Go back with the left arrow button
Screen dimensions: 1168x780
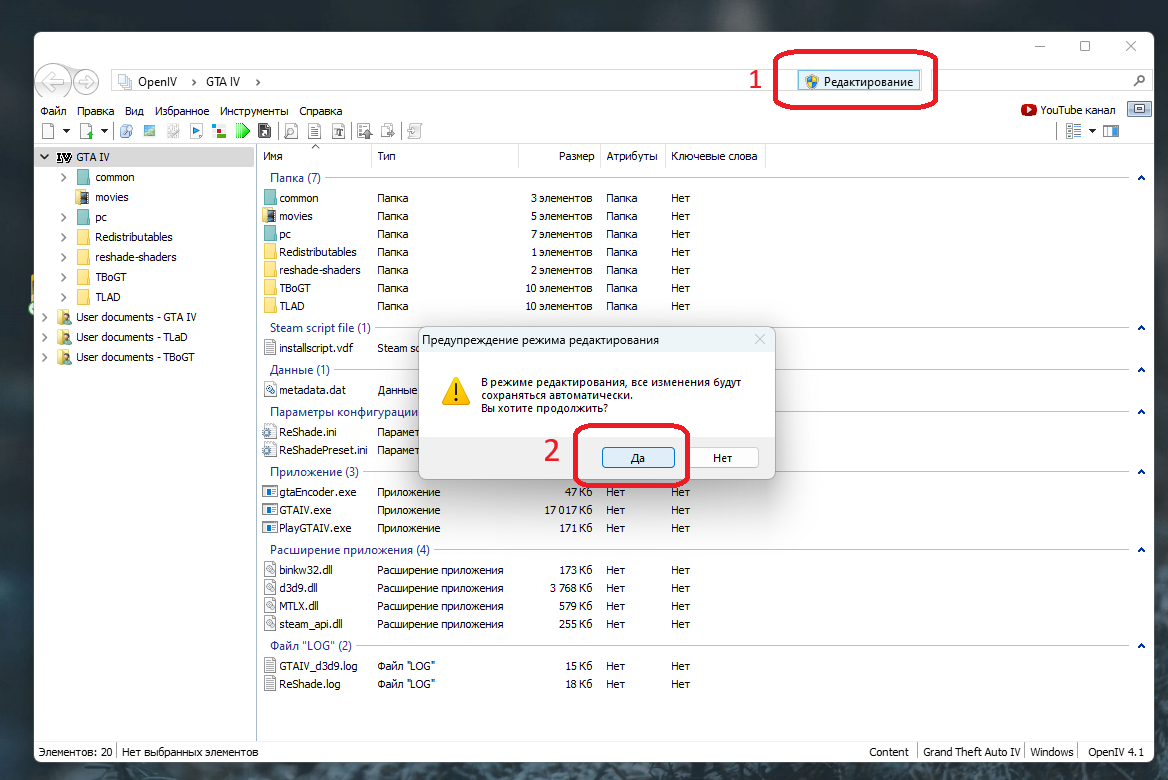pos(53,81)
